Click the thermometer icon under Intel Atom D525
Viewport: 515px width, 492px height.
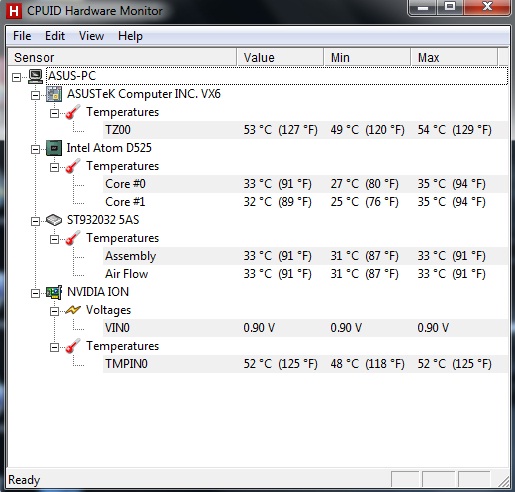(73, 166)
